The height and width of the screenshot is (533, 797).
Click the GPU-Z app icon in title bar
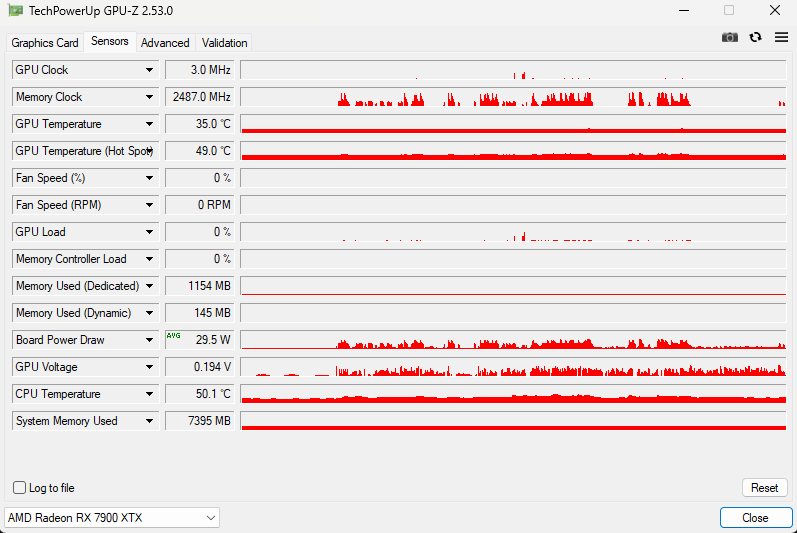point(15,10)
